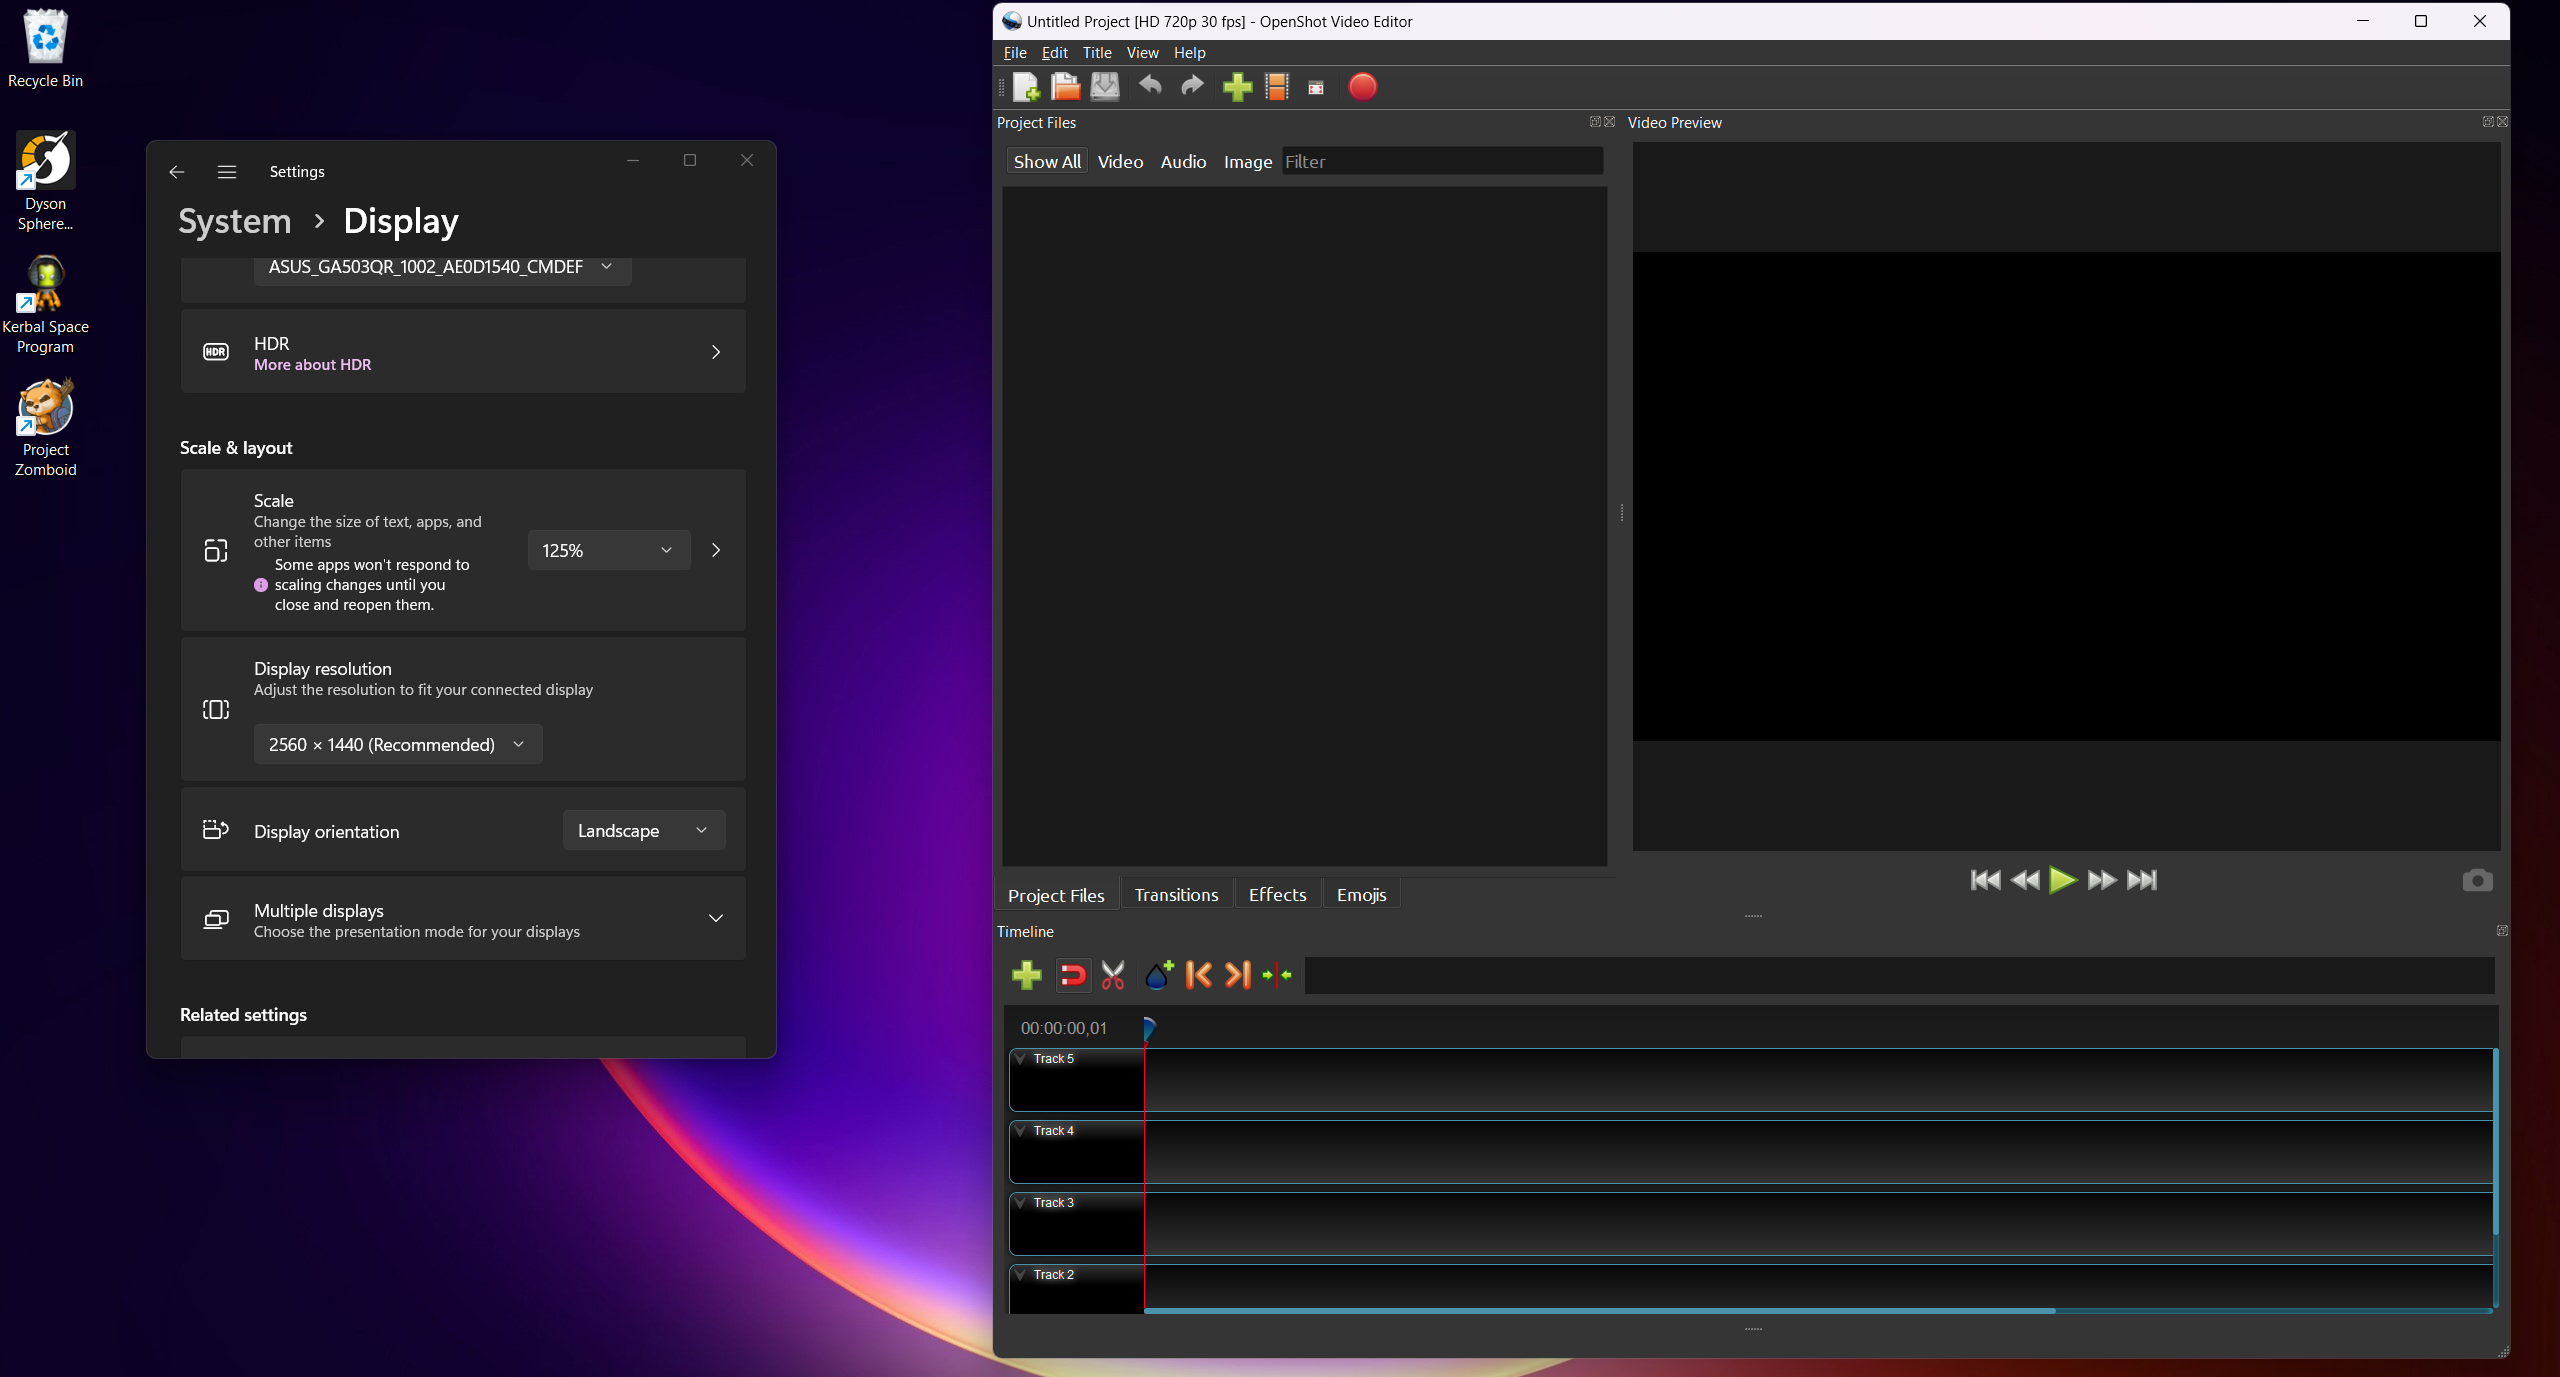Click inside the project files Filter field

coord(1441,161)
